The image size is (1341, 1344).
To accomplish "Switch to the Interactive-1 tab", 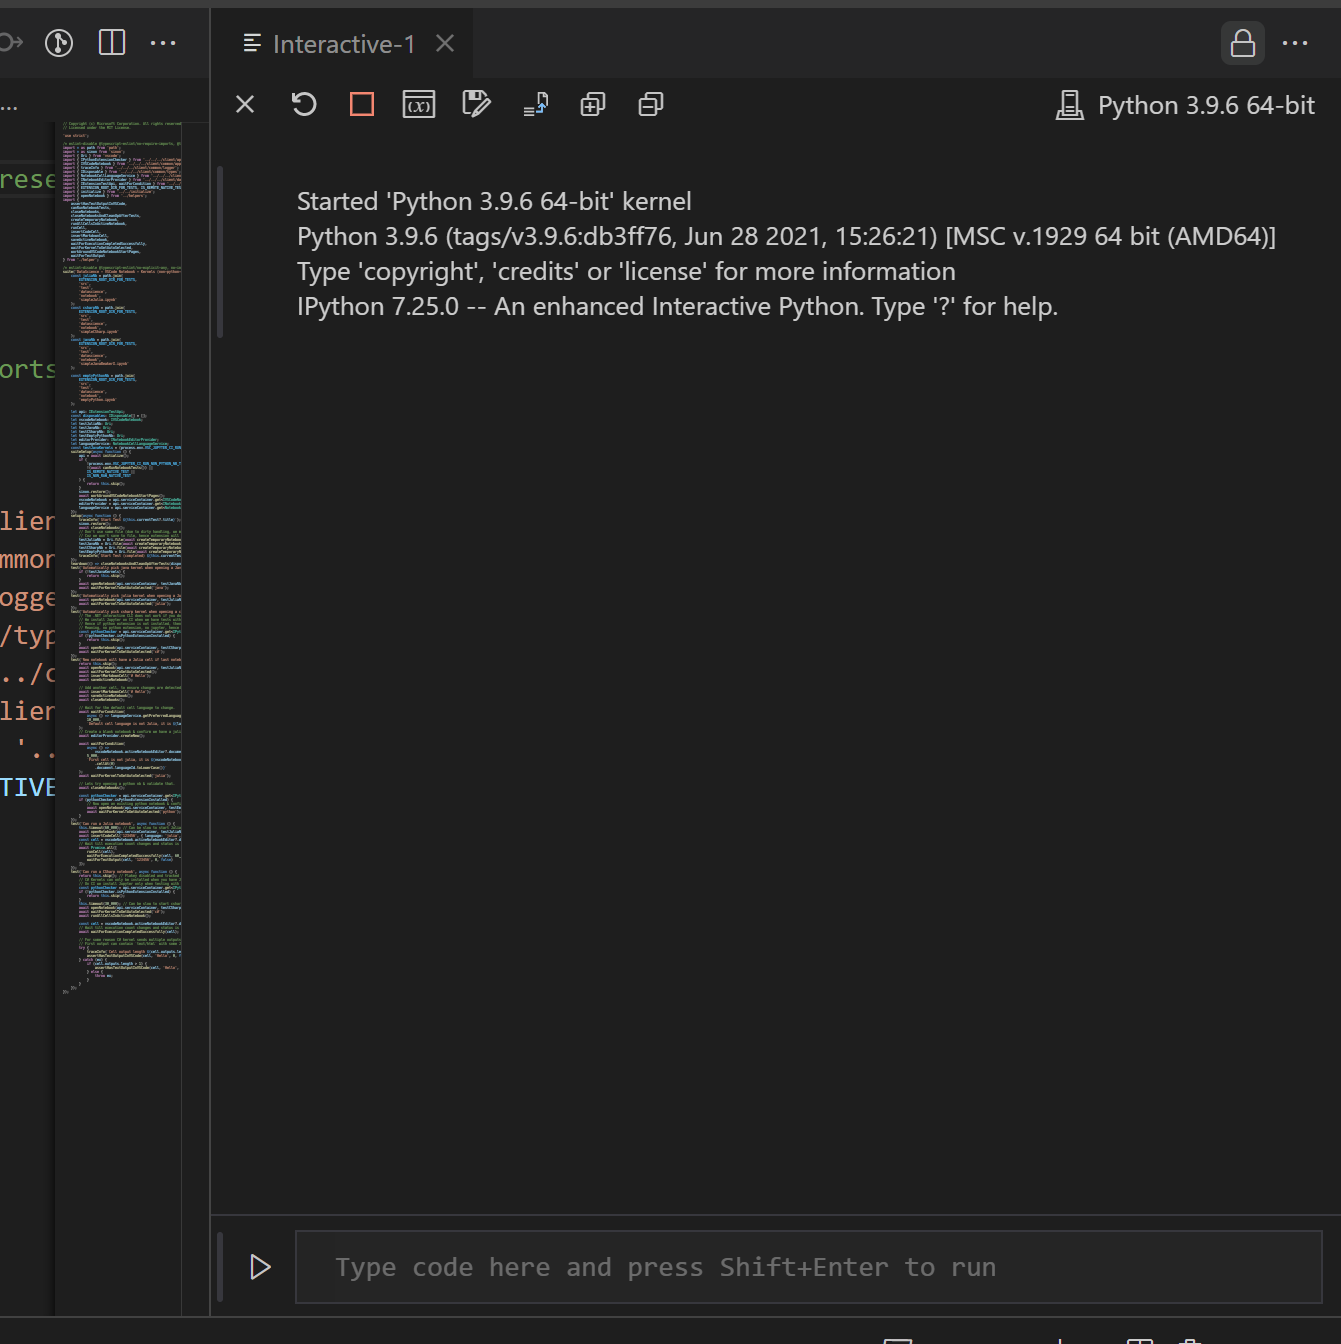I will (343, 44).
